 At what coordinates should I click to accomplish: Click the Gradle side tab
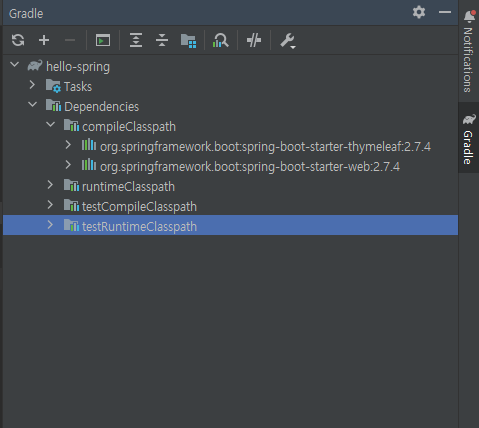(469, 138)
